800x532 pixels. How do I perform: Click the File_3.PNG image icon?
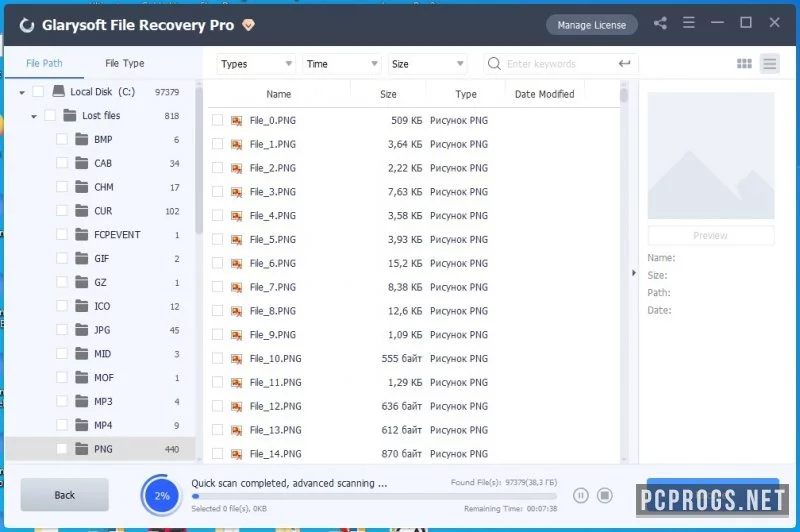tap(237, 192)
